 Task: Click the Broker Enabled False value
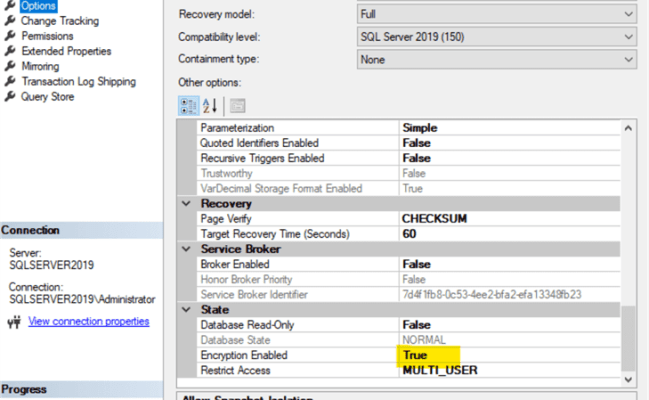click(x=416, y=264)
